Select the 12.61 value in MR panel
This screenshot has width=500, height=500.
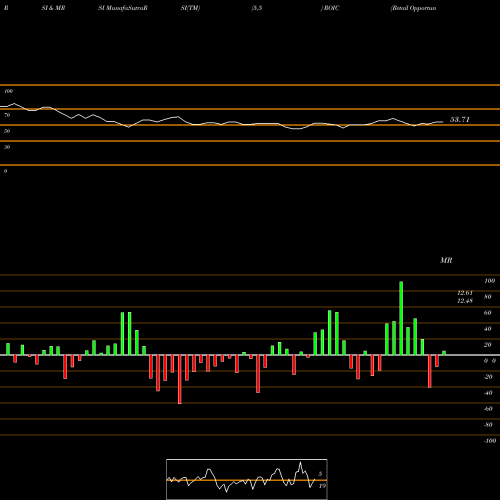[465, 293]
